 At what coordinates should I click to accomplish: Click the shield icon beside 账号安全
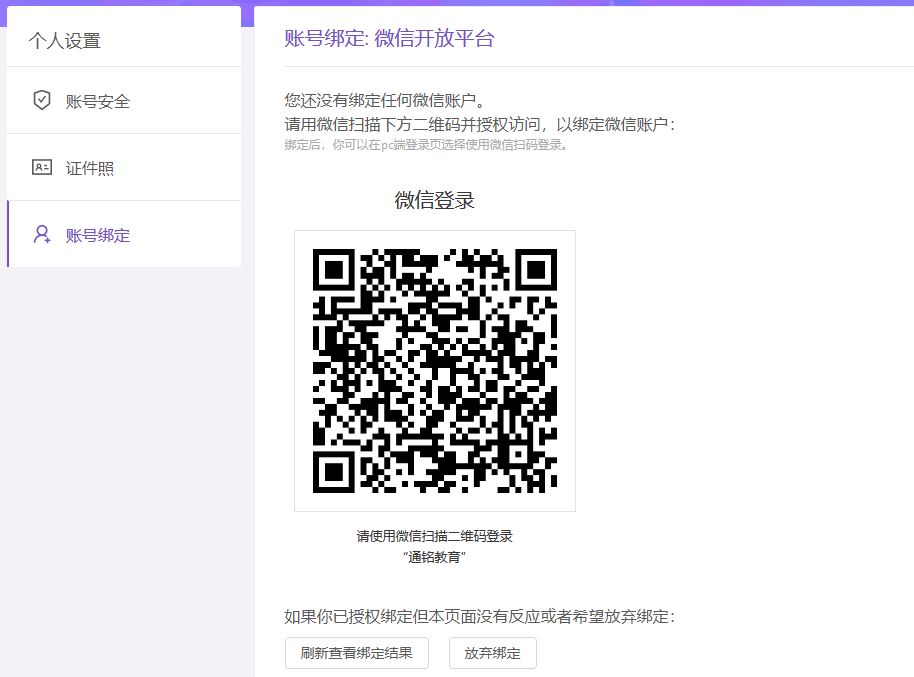pos(42,101)
